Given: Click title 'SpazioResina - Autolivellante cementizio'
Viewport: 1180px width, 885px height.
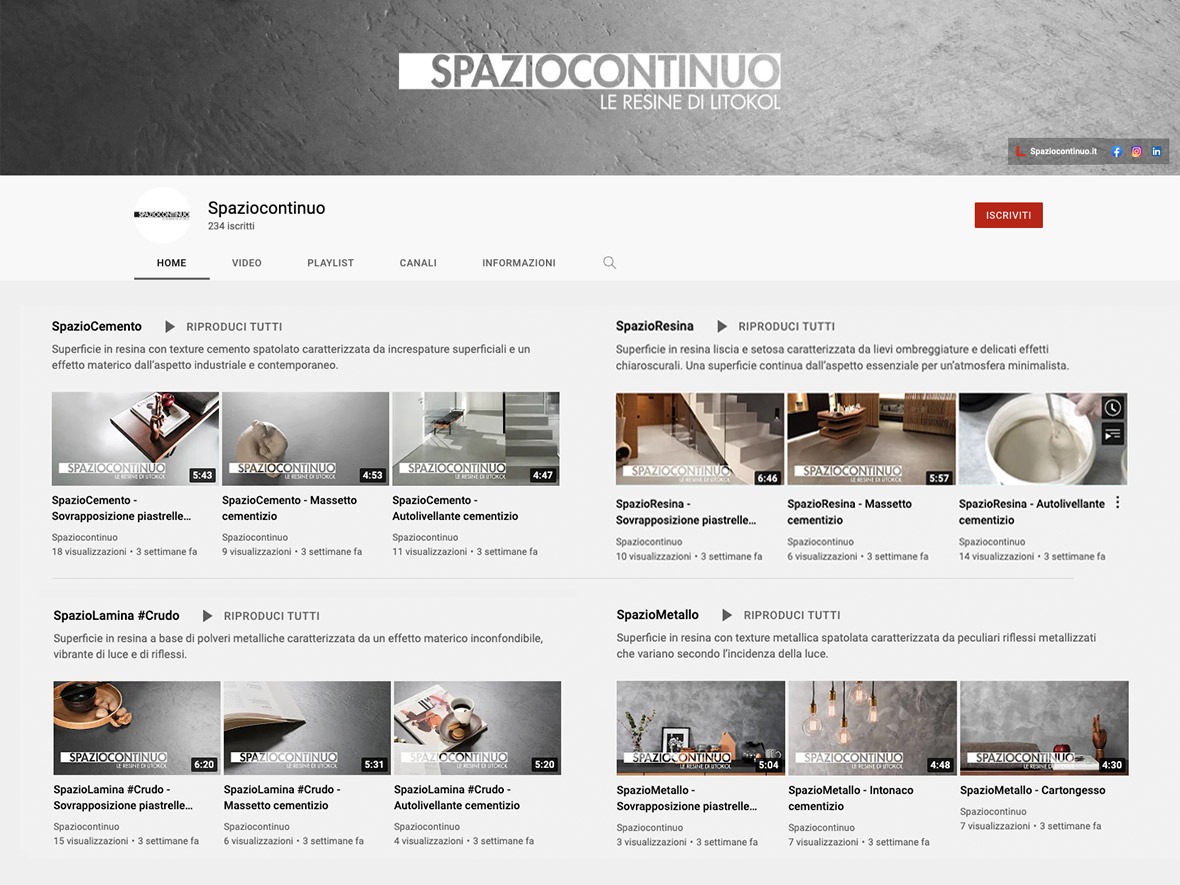Looking at the screenshot, I should click(x=1032, y=512).
